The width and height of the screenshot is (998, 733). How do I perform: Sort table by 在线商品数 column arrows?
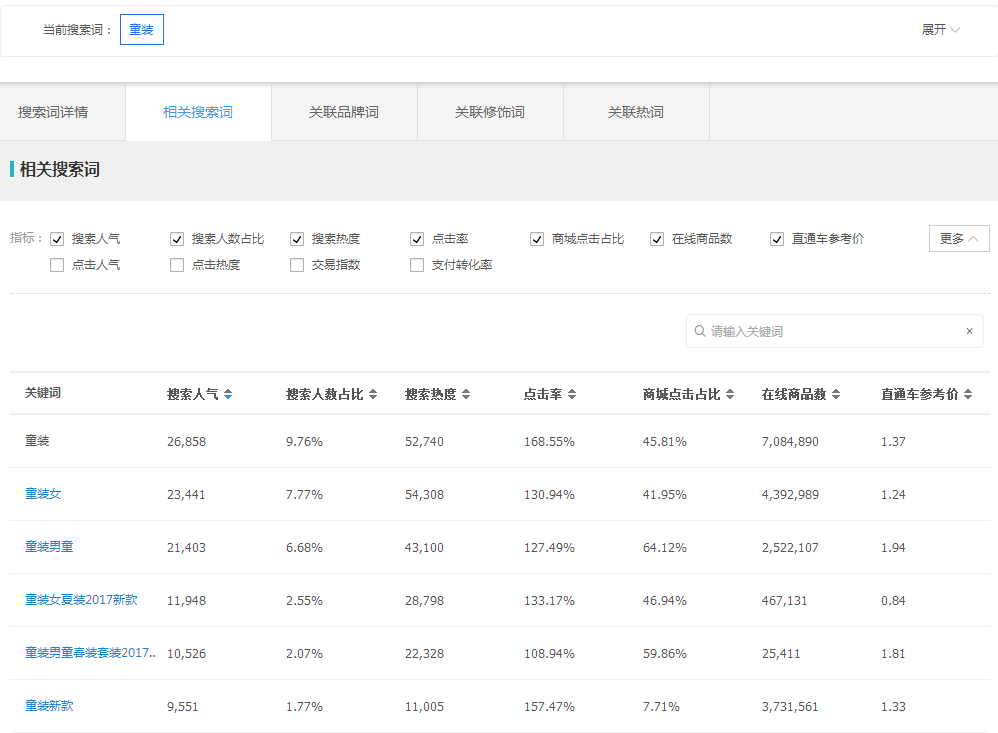pyautogui.click(x=836, y=394)
